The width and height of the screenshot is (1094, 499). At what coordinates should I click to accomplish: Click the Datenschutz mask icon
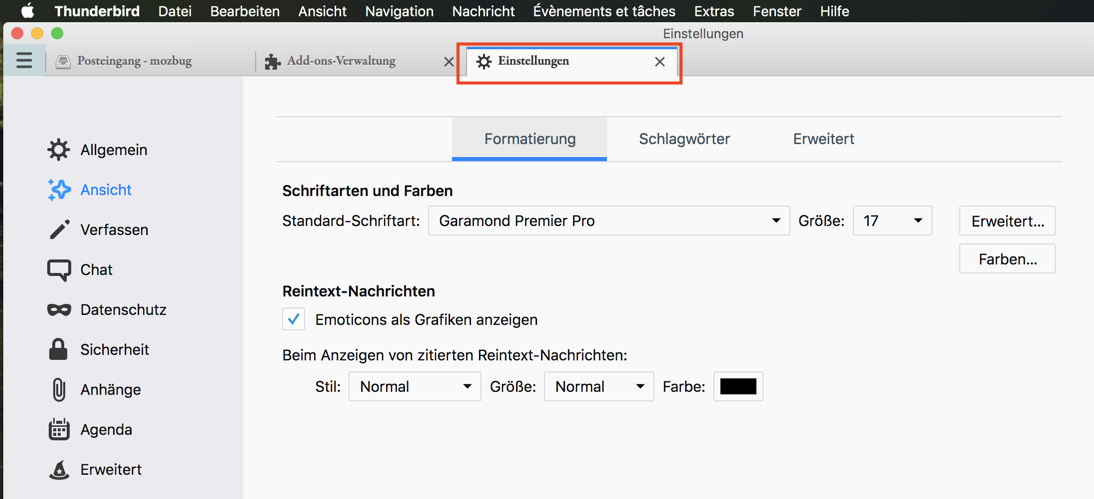pyautogui.click(x=59, y=310)
